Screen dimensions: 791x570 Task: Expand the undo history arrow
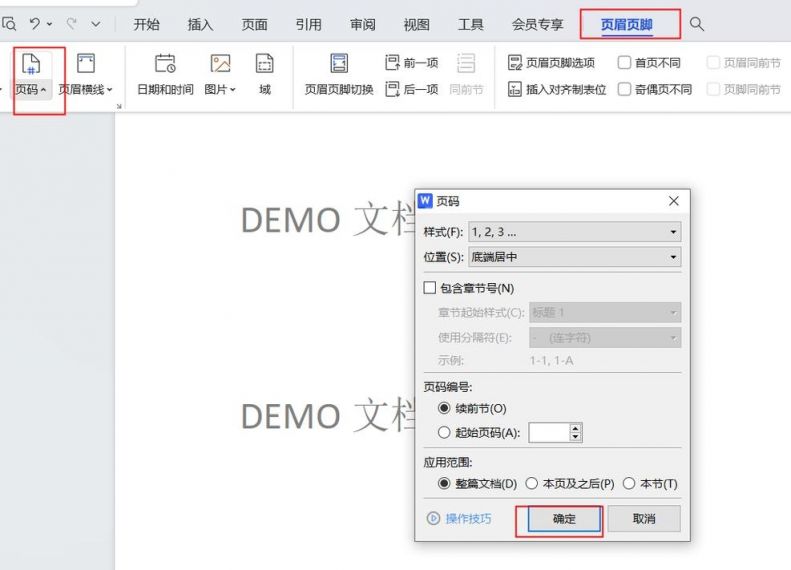[49, 24]
